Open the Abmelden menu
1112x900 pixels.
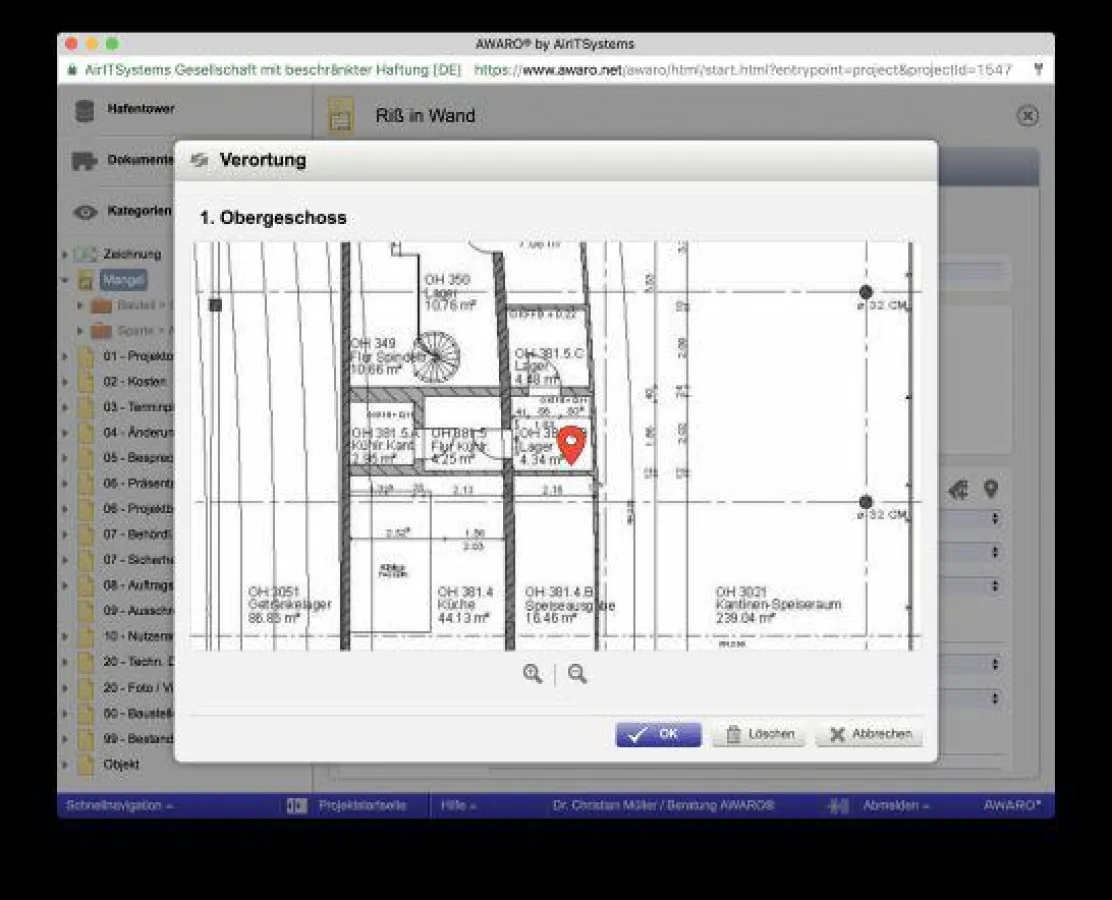point(895,806)
